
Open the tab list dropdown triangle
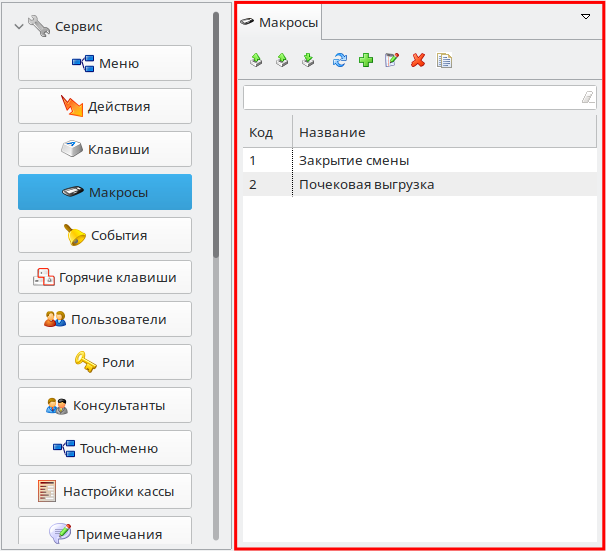pyautogui.click(x=586, y=17)
